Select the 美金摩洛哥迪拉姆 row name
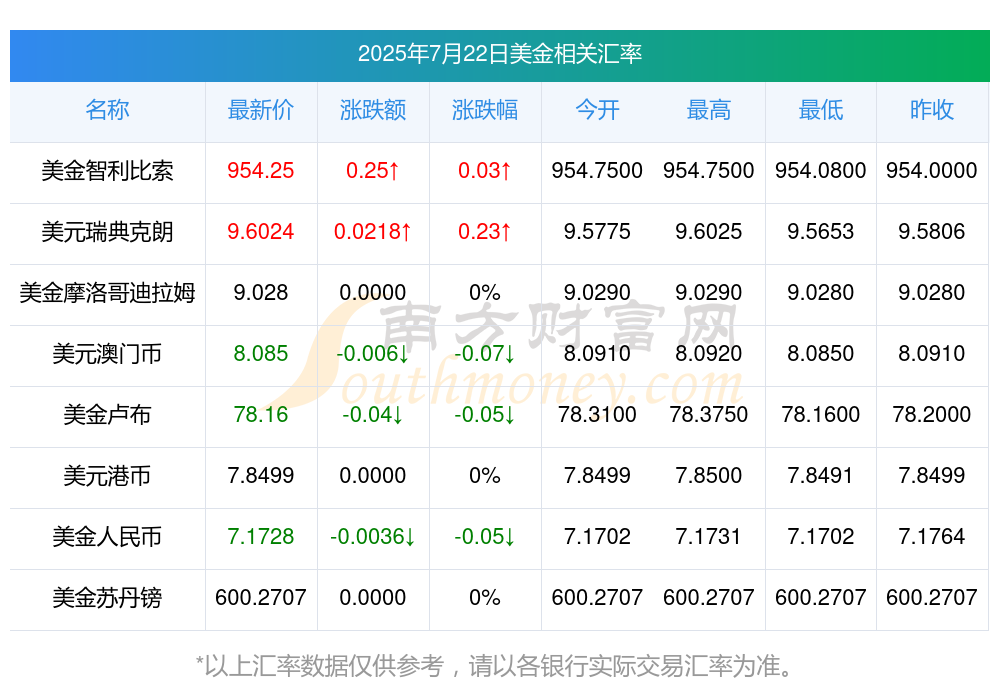 tap(107, 293)
